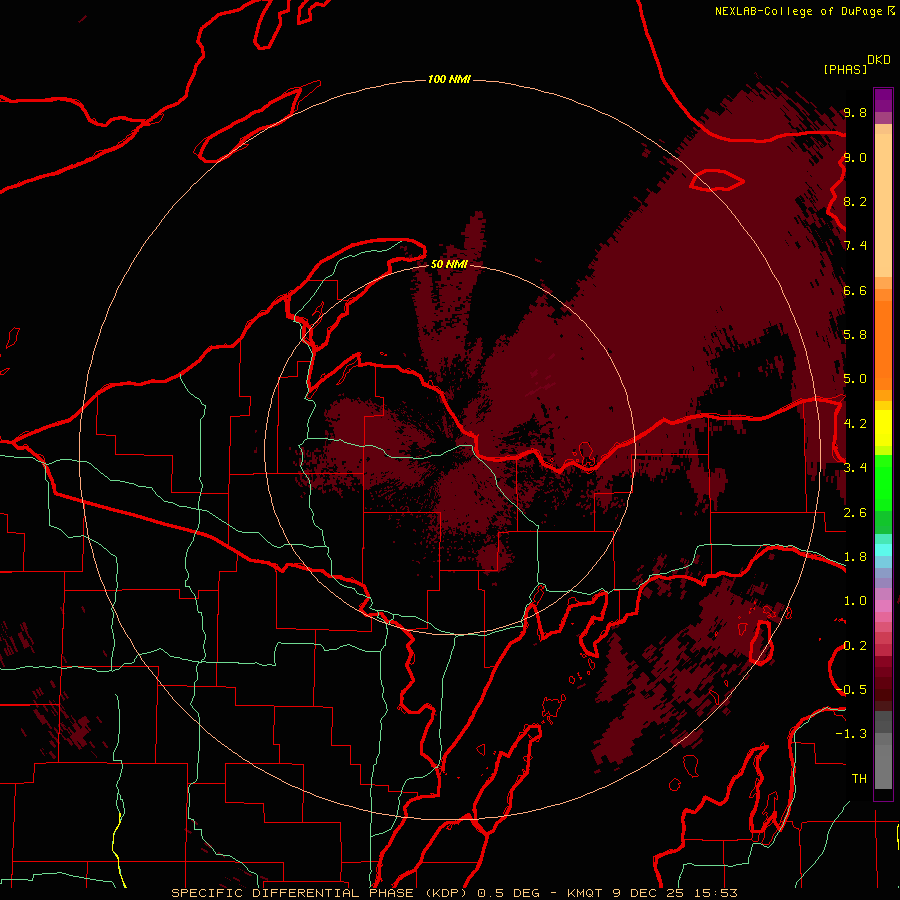Click the 2.6 scale value
This screenshot has height=900, width=900.
(x=855, y=512)
